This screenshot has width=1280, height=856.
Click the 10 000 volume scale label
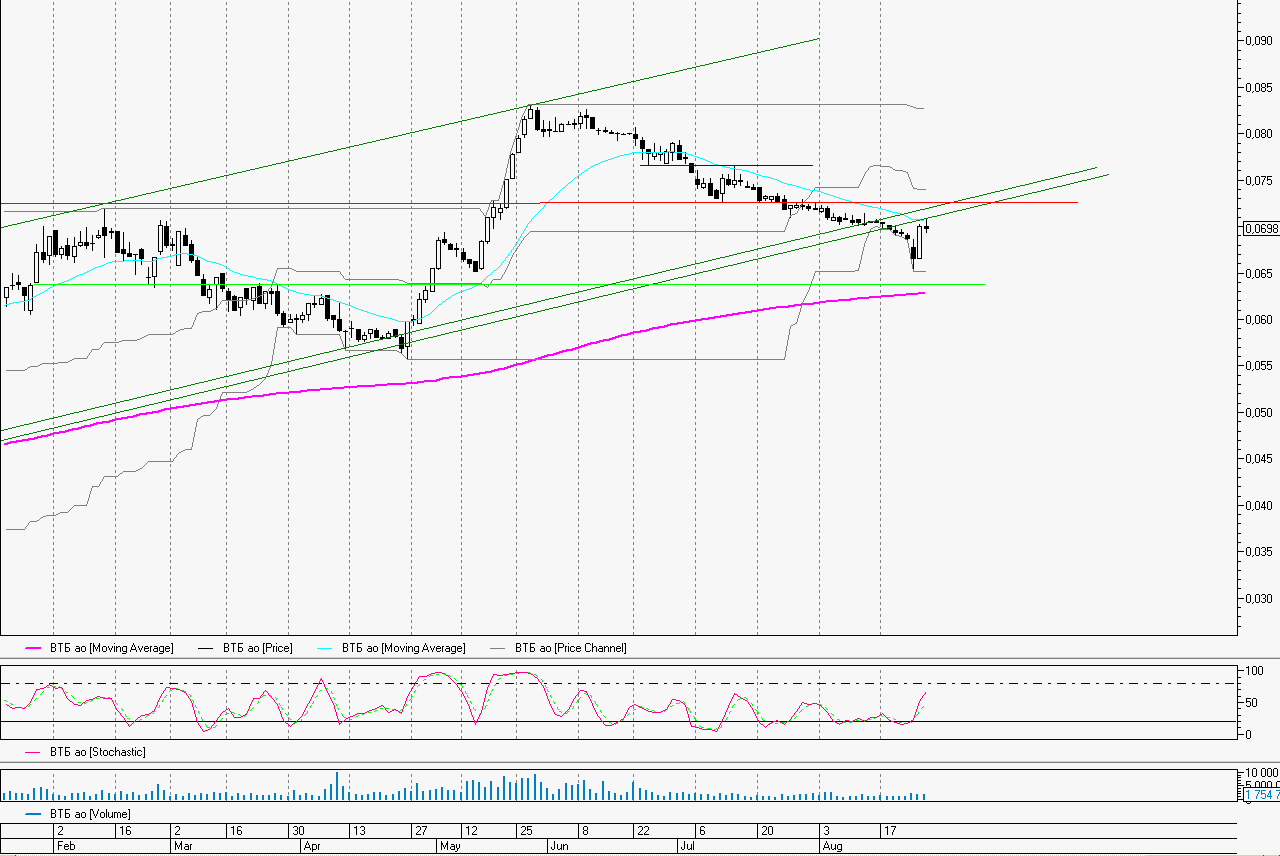click(x=1258, y=774)
